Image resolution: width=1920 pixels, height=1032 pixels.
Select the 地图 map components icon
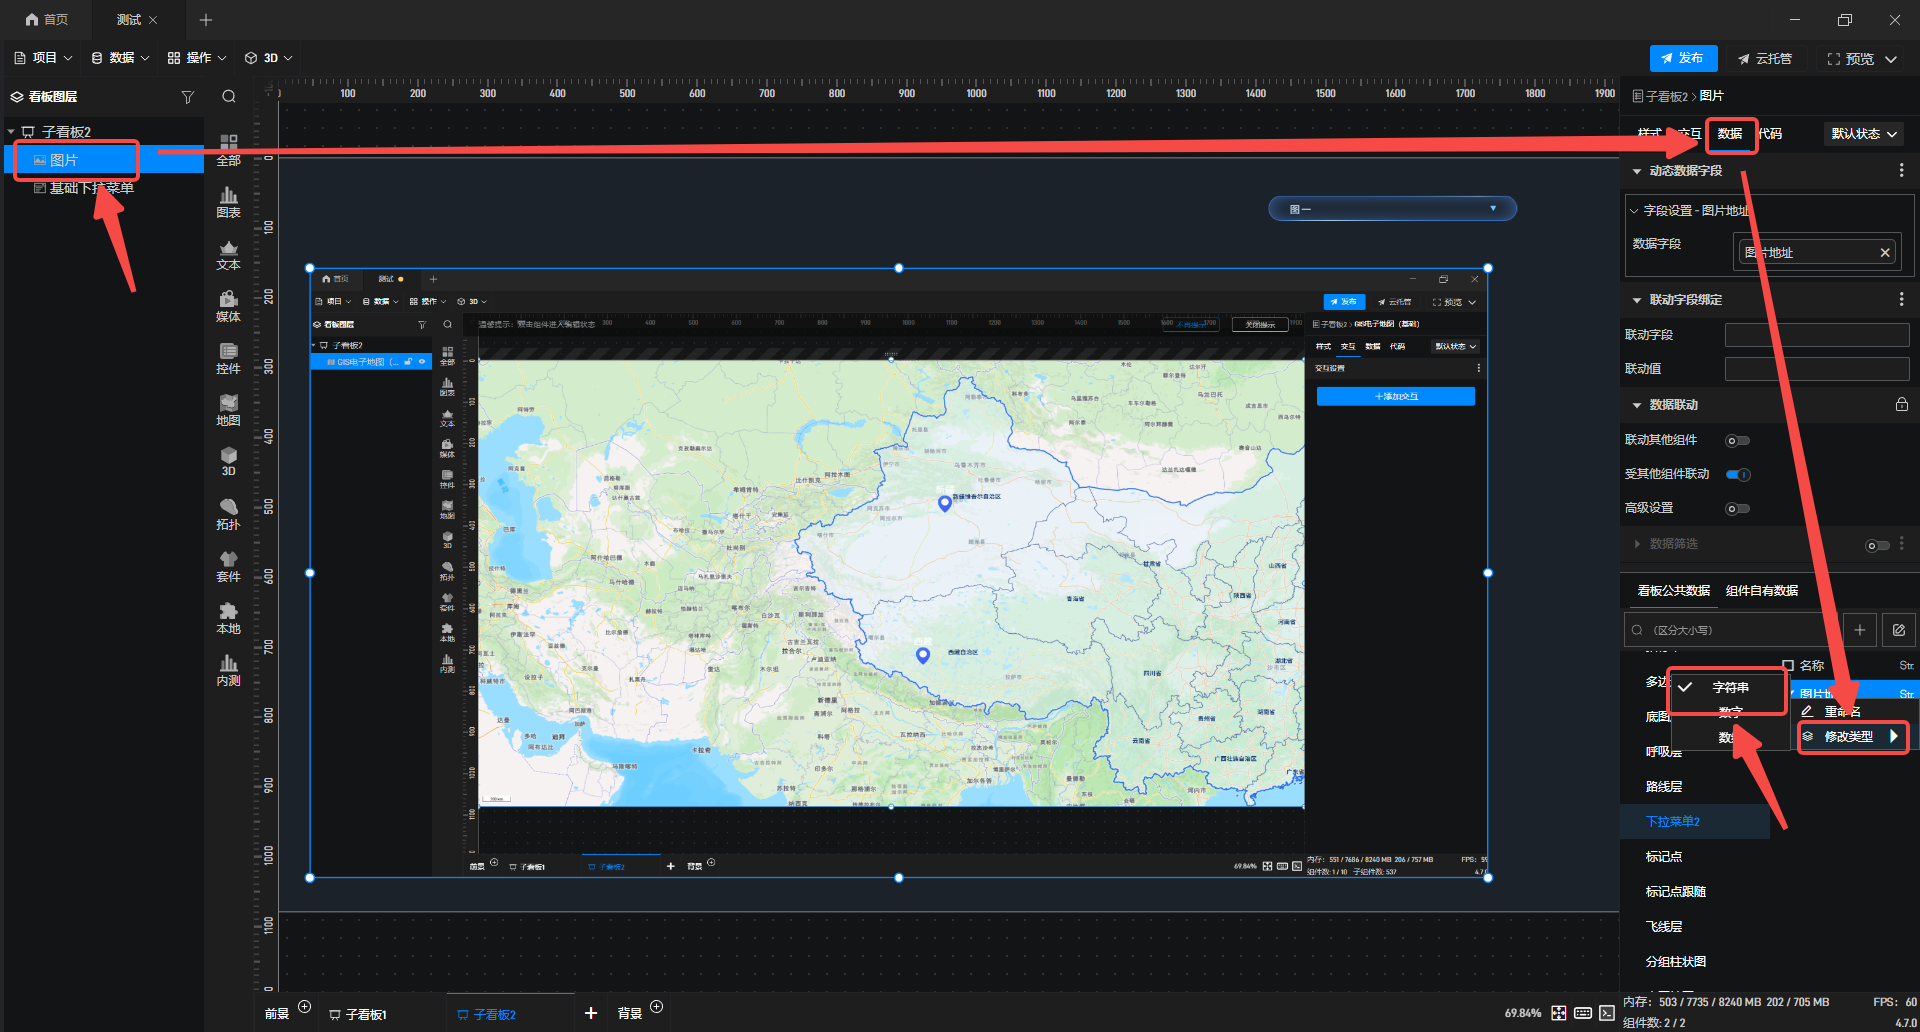[228, 410]
